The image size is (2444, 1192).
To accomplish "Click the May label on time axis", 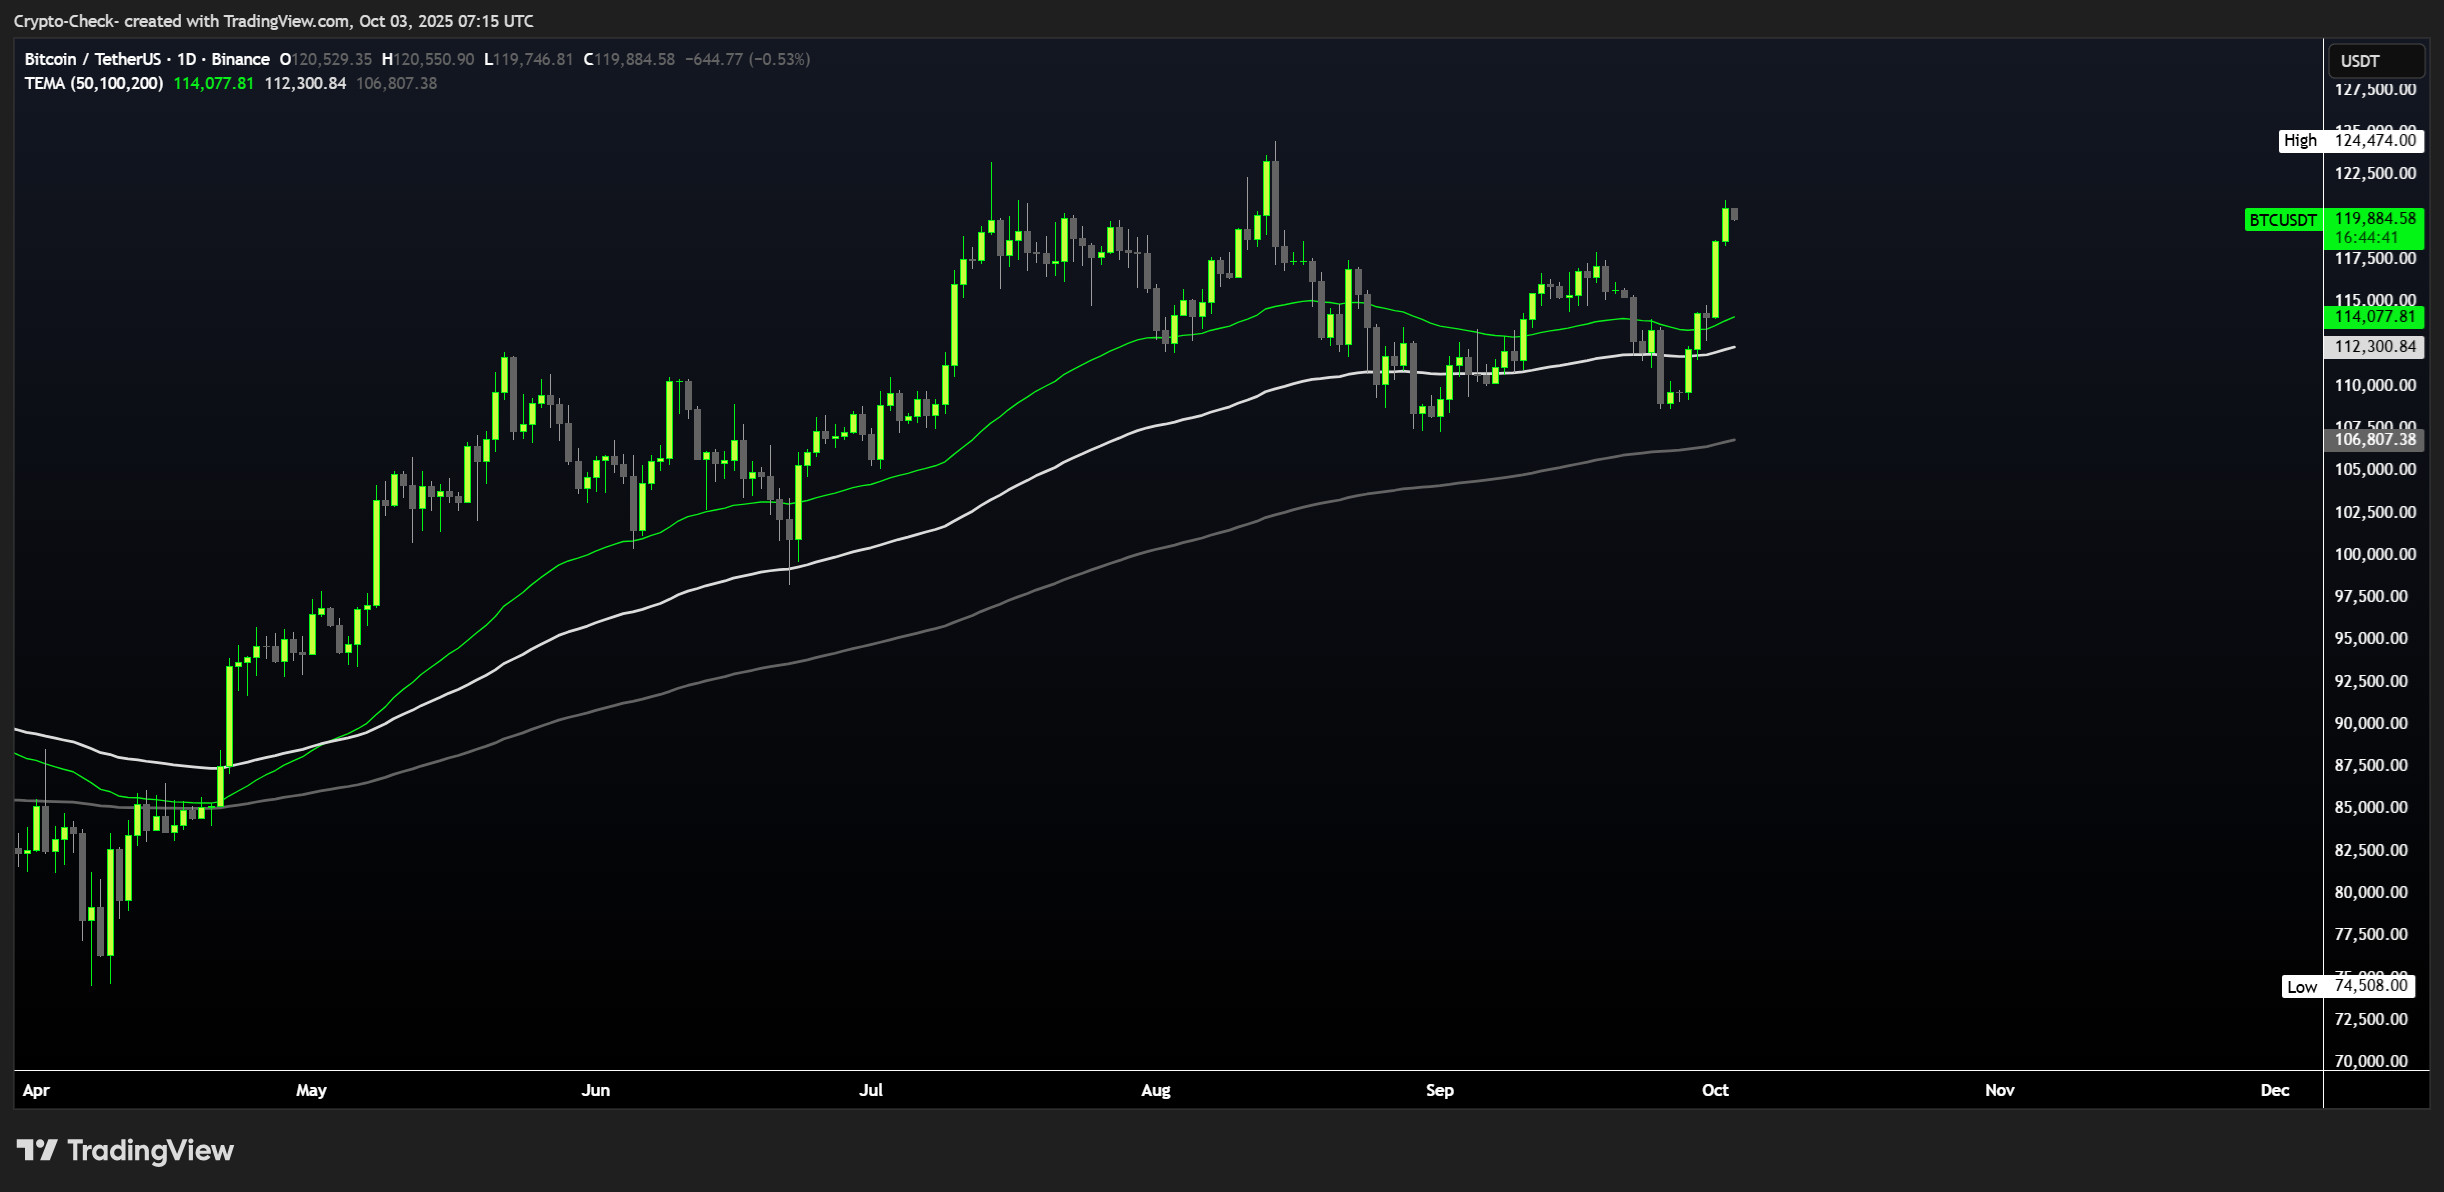I will tap(311, 1090).
